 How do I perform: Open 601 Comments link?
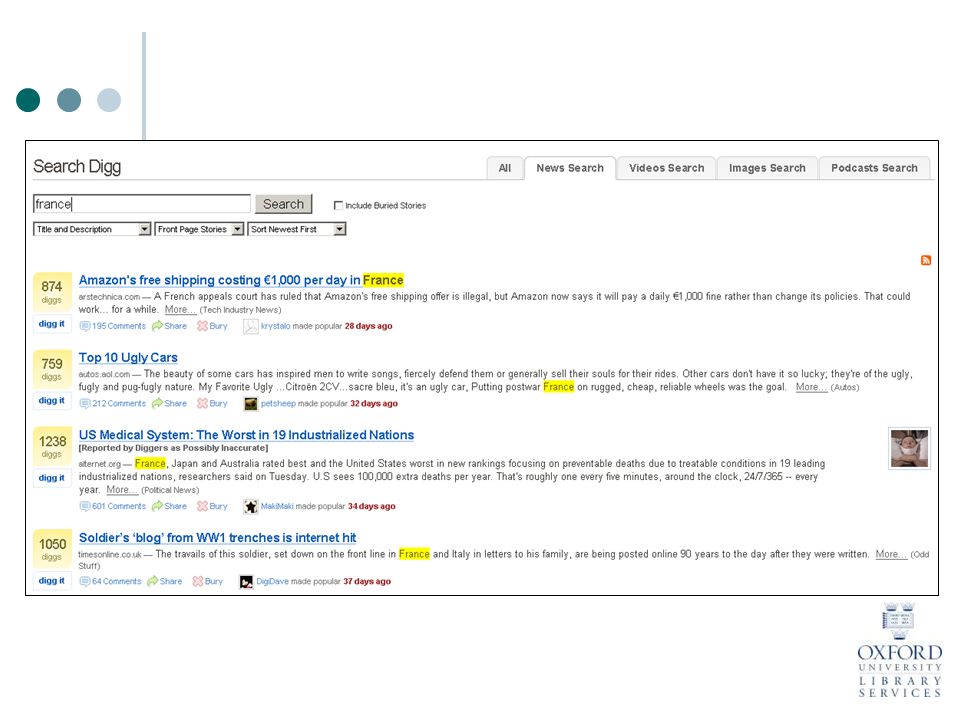(x=119, y=506)
